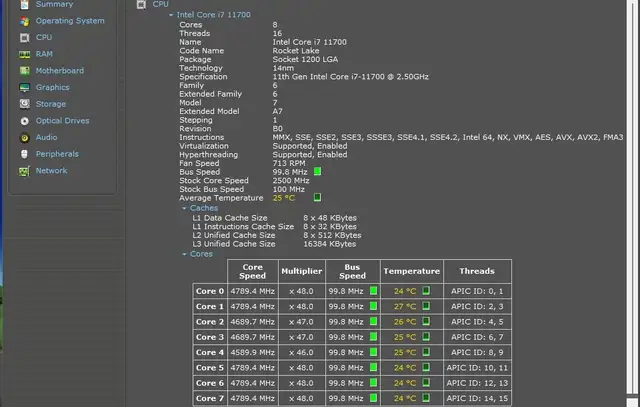Click the Operating System Windows flag icon
640x407 pixels.
coord(24,21)
